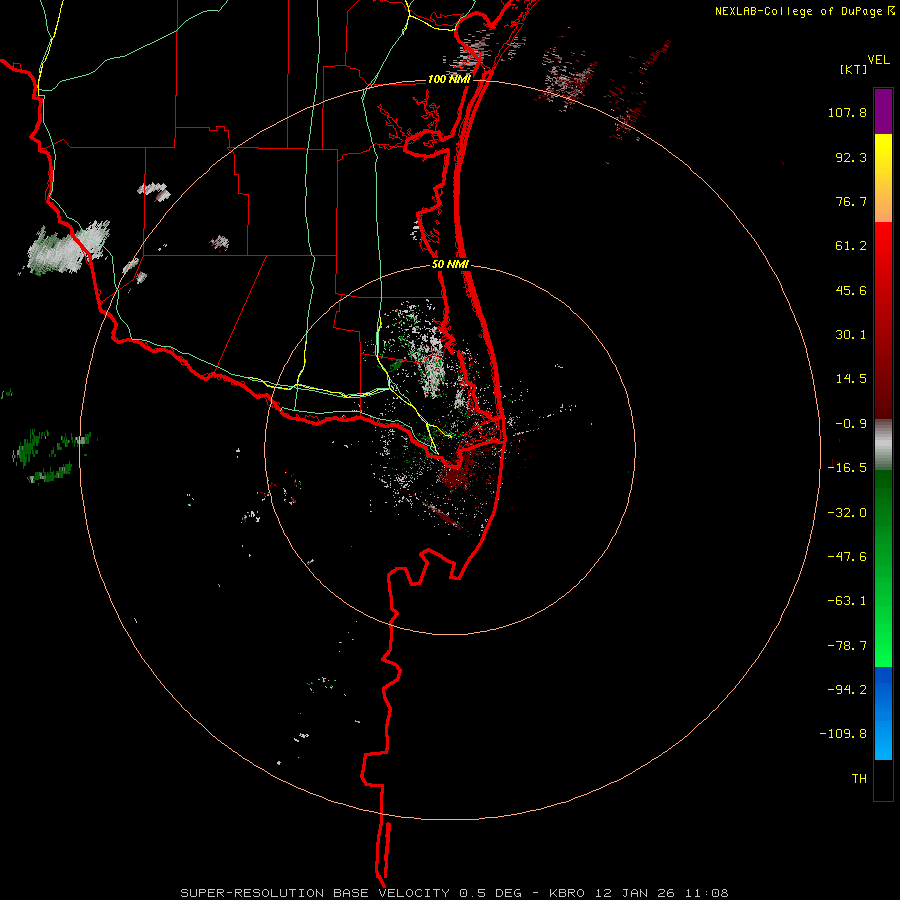Click the green segment of the color bar

(x=883, y=568)
